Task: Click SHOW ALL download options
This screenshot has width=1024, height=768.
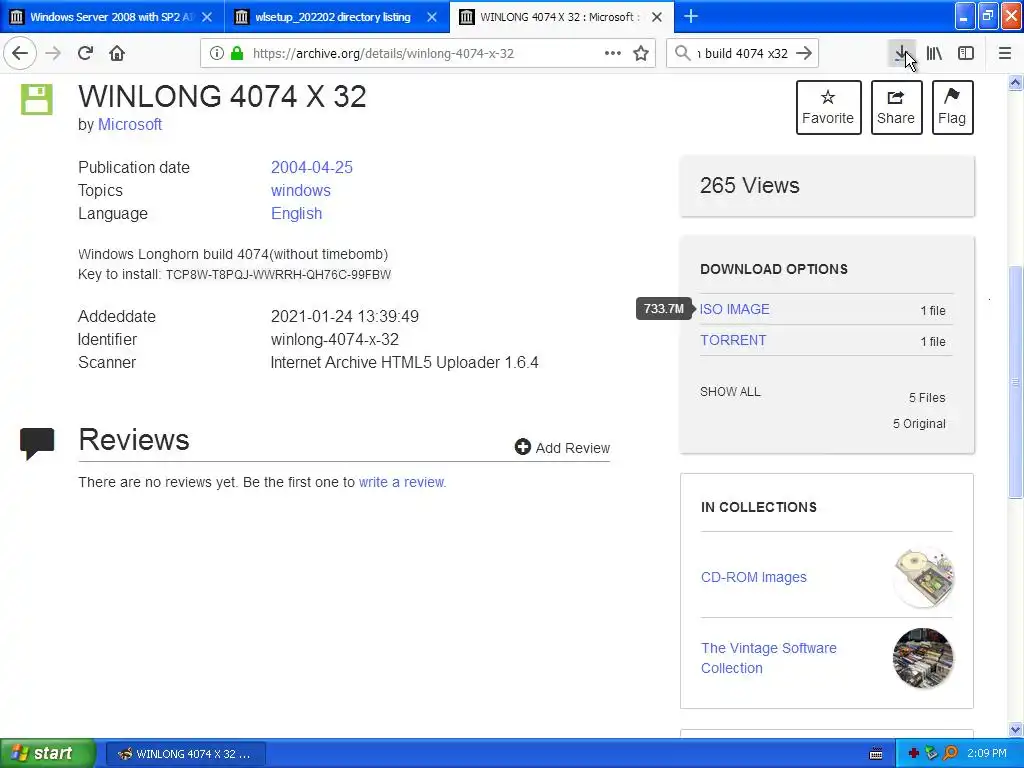Action: [730, 392]
